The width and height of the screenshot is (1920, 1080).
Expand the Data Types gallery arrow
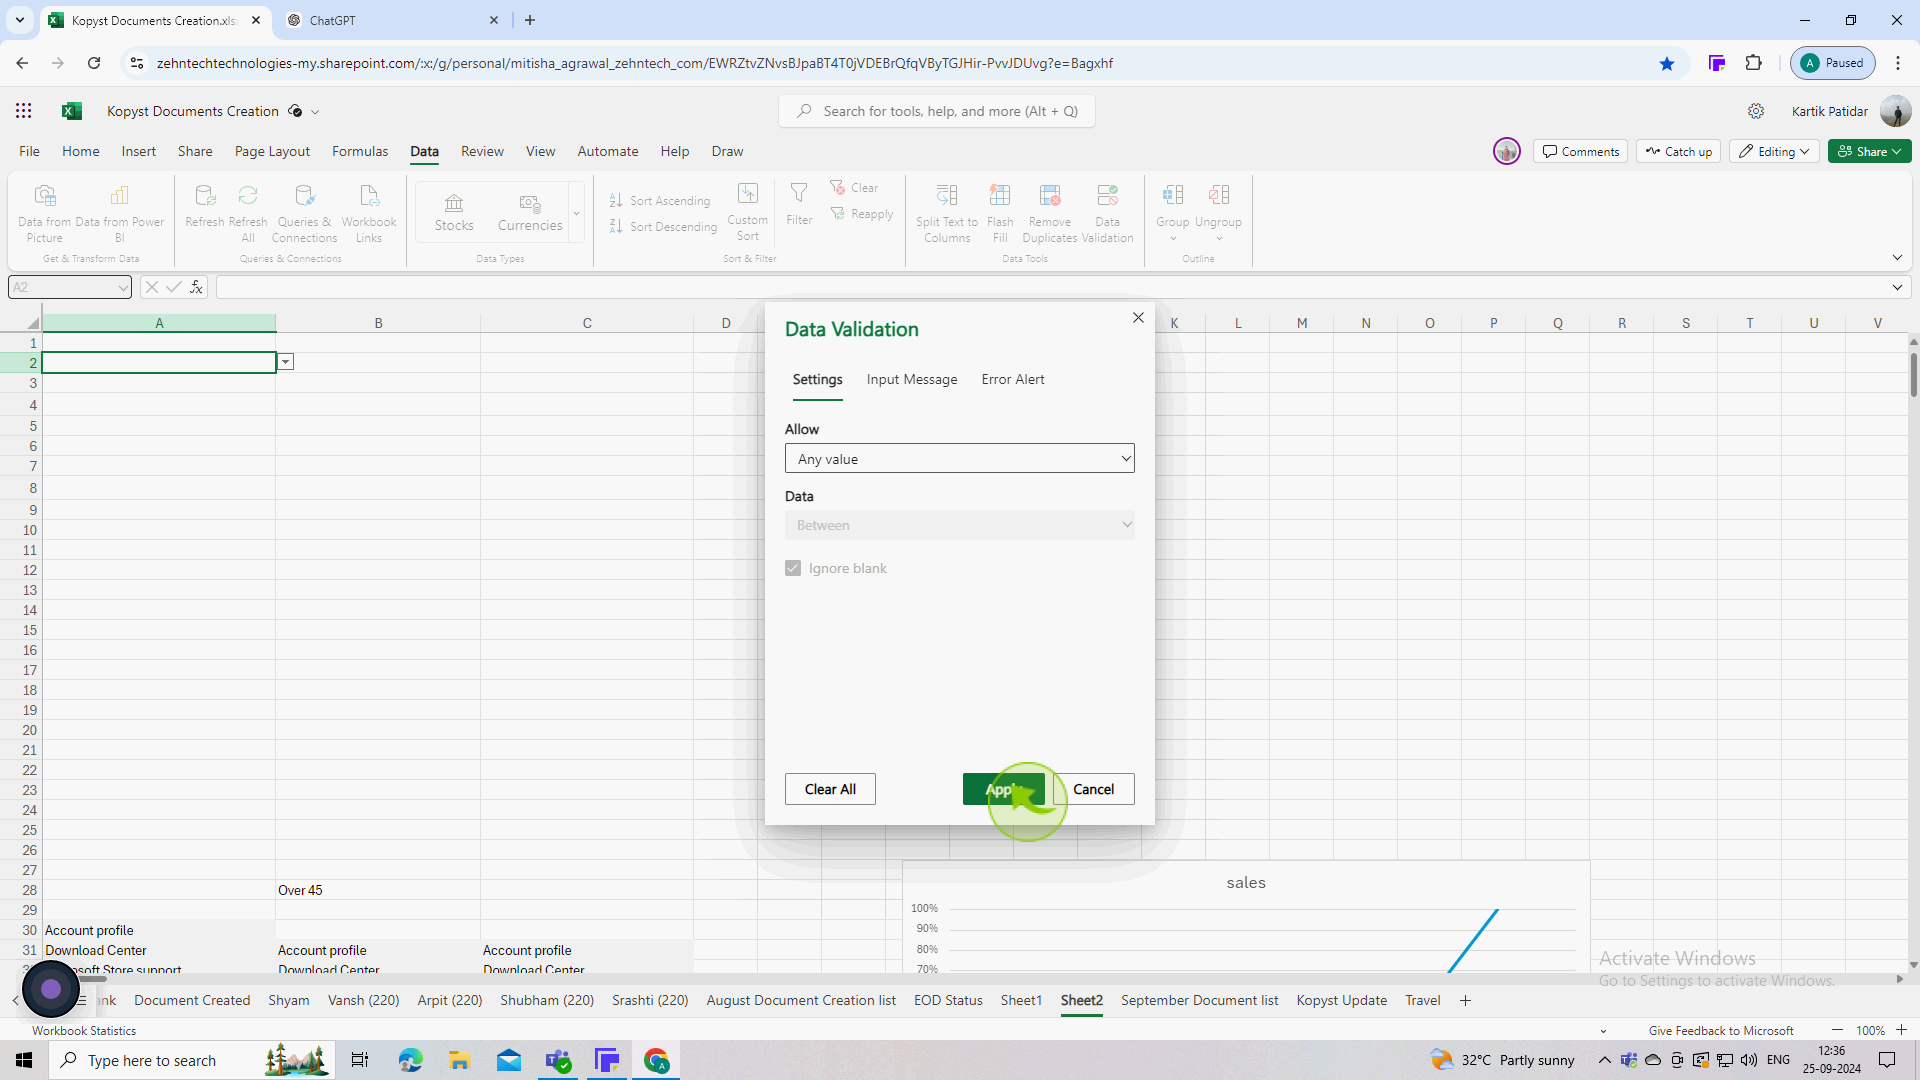pos(576,213)
